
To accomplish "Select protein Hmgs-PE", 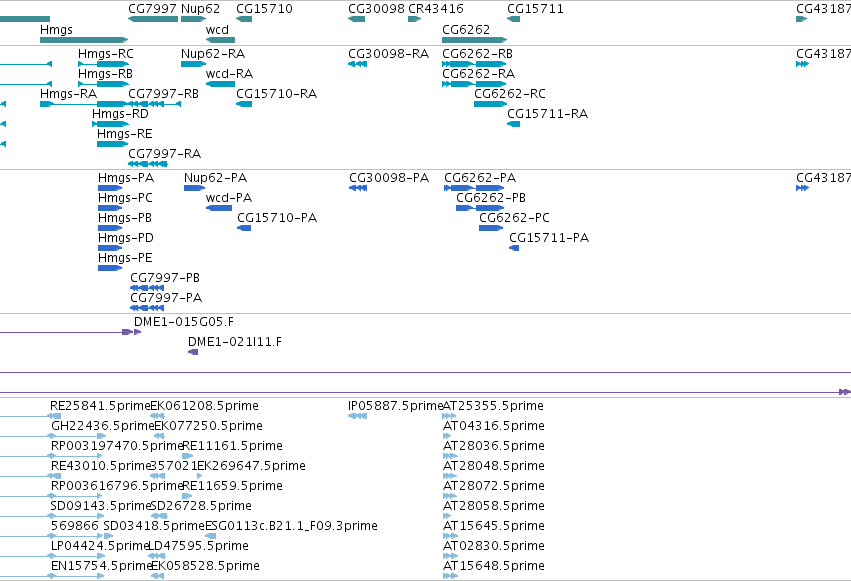I will coord(110,269).
